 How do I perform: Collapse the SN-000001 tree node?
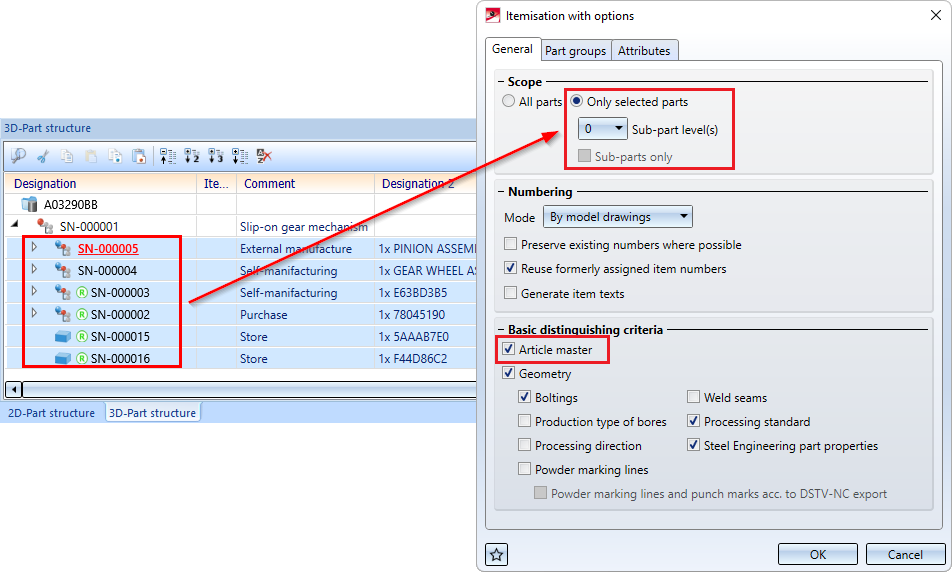click(x=15, y=224)
